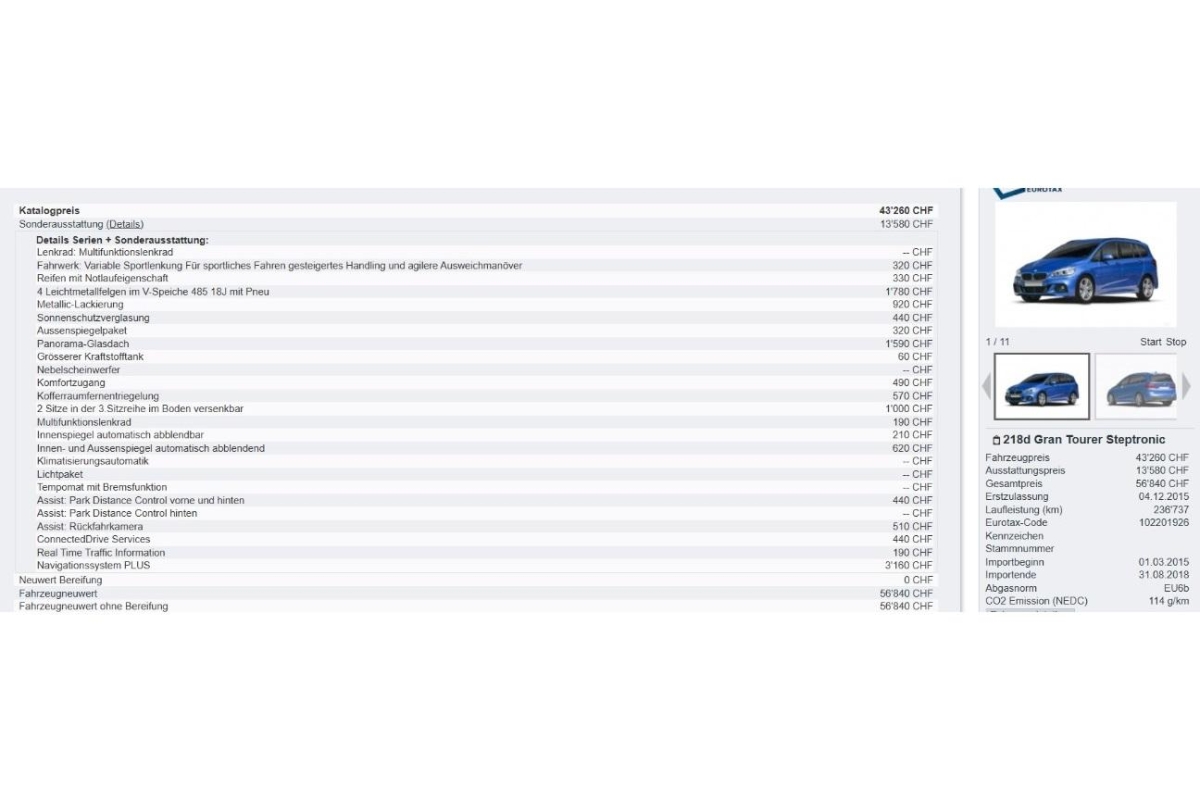Select 'Real Time Traffic Information' row
This screenshot has height=800, width=1200.
476,552
